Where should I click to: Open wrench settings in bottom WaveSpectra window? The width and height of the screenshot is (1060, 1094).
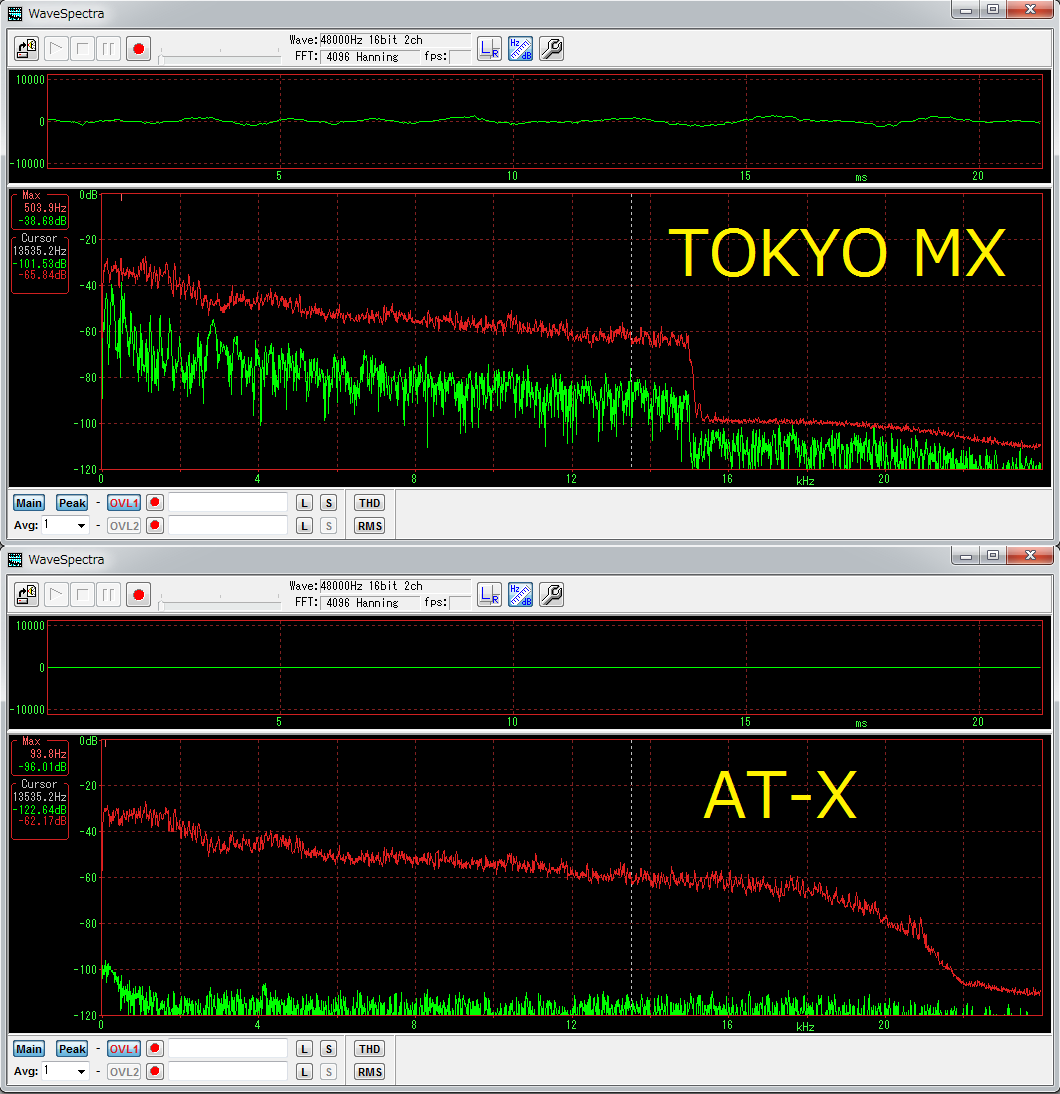[x=551, y=594]
